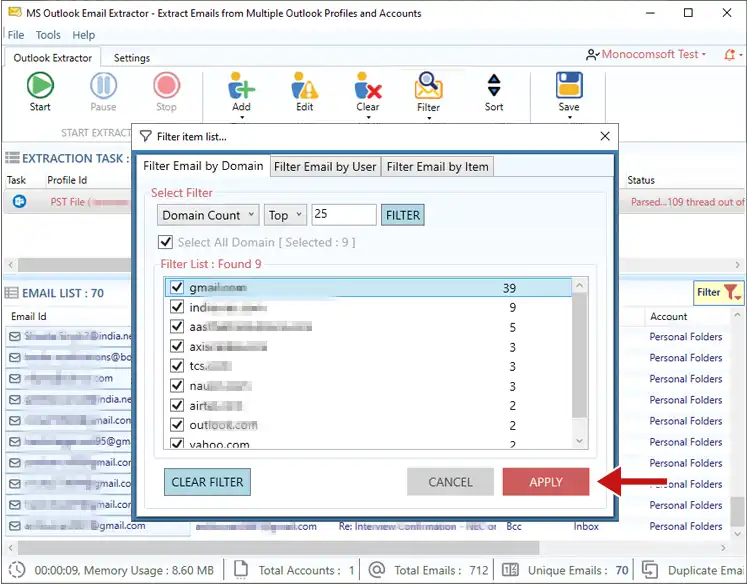Click the Duplicate Emails icon
This screenshot has width=749, height=585.
[x=650, y=570]
